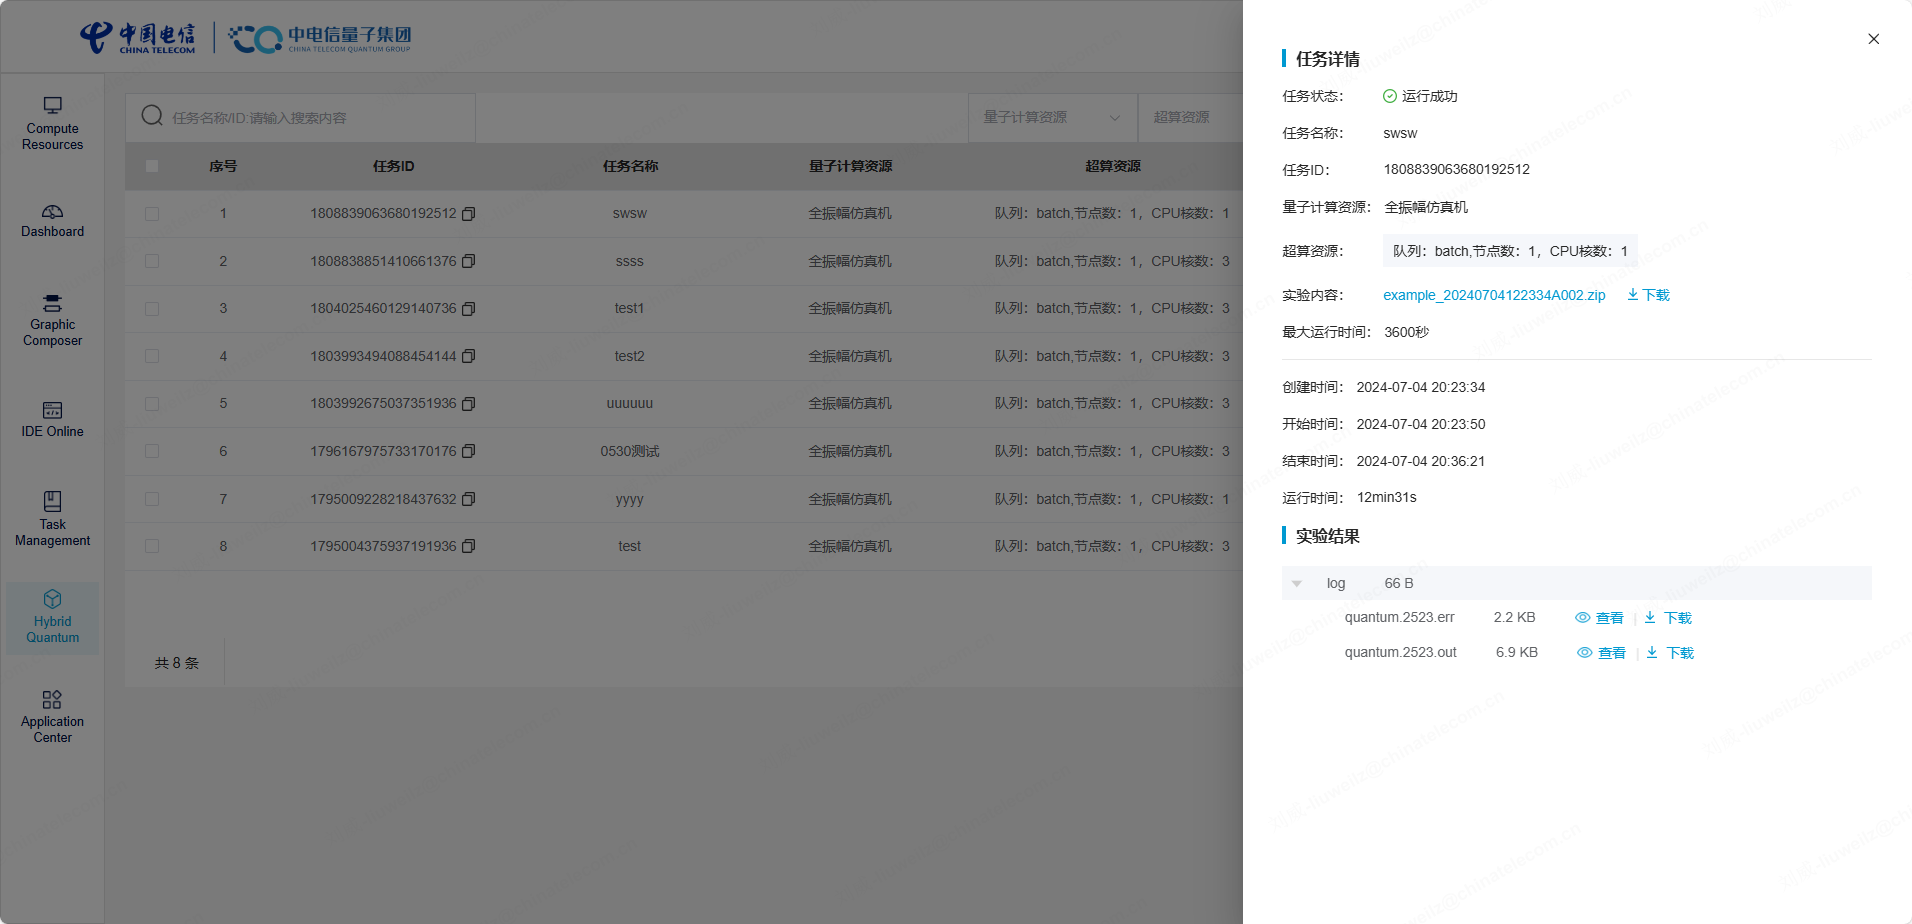Image resolution: width=1912 pixels, height=924 pixels.
Task: Open the 超算资源 filter dropdown
Action: tap(1190, 118)
